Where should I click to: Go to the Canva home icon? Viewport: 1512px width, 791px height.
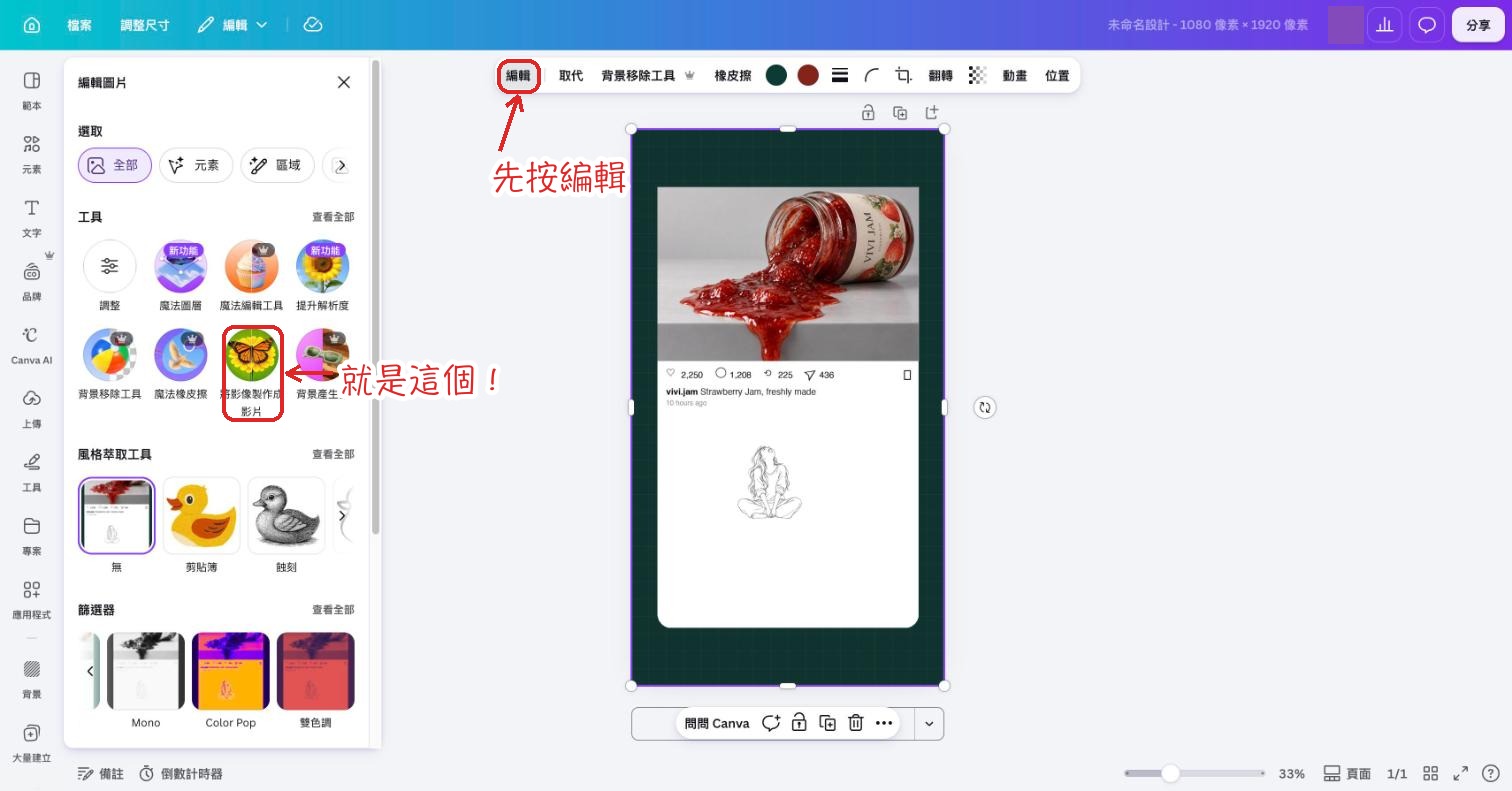[x=32, y=25]
